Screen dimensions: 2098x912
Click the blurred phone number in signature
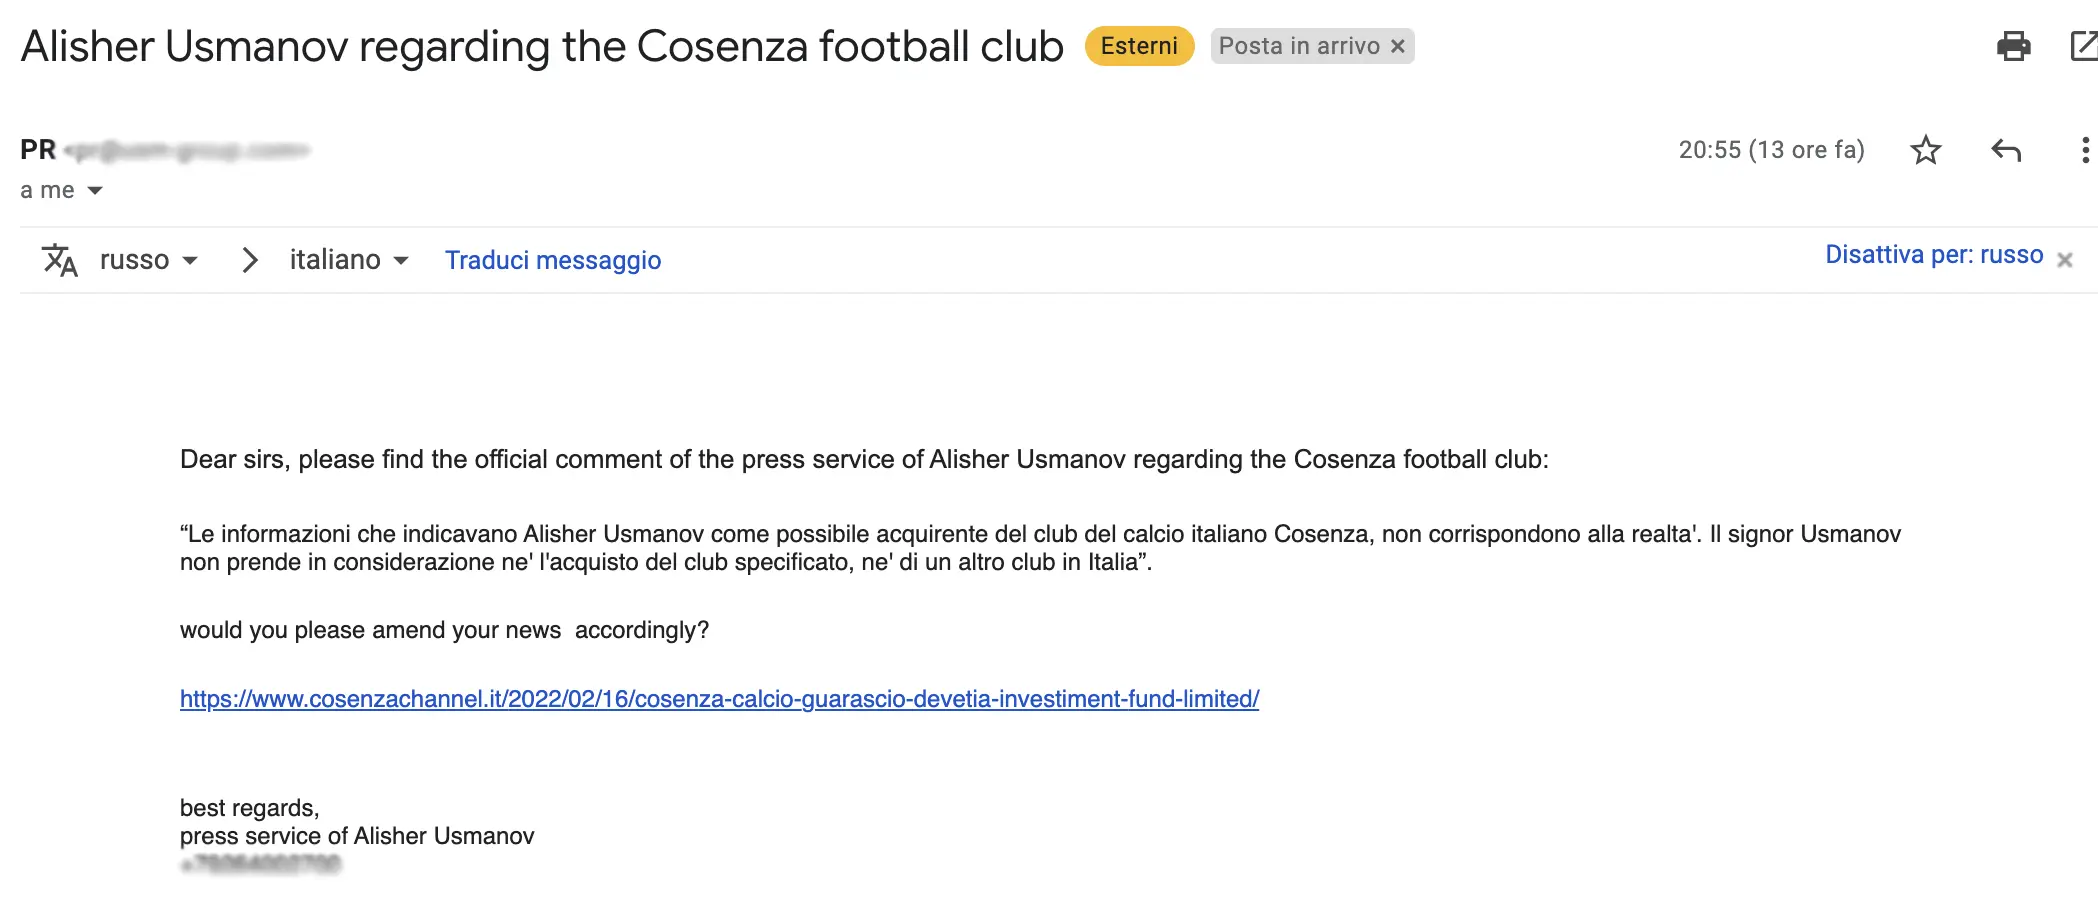[260, 864]
